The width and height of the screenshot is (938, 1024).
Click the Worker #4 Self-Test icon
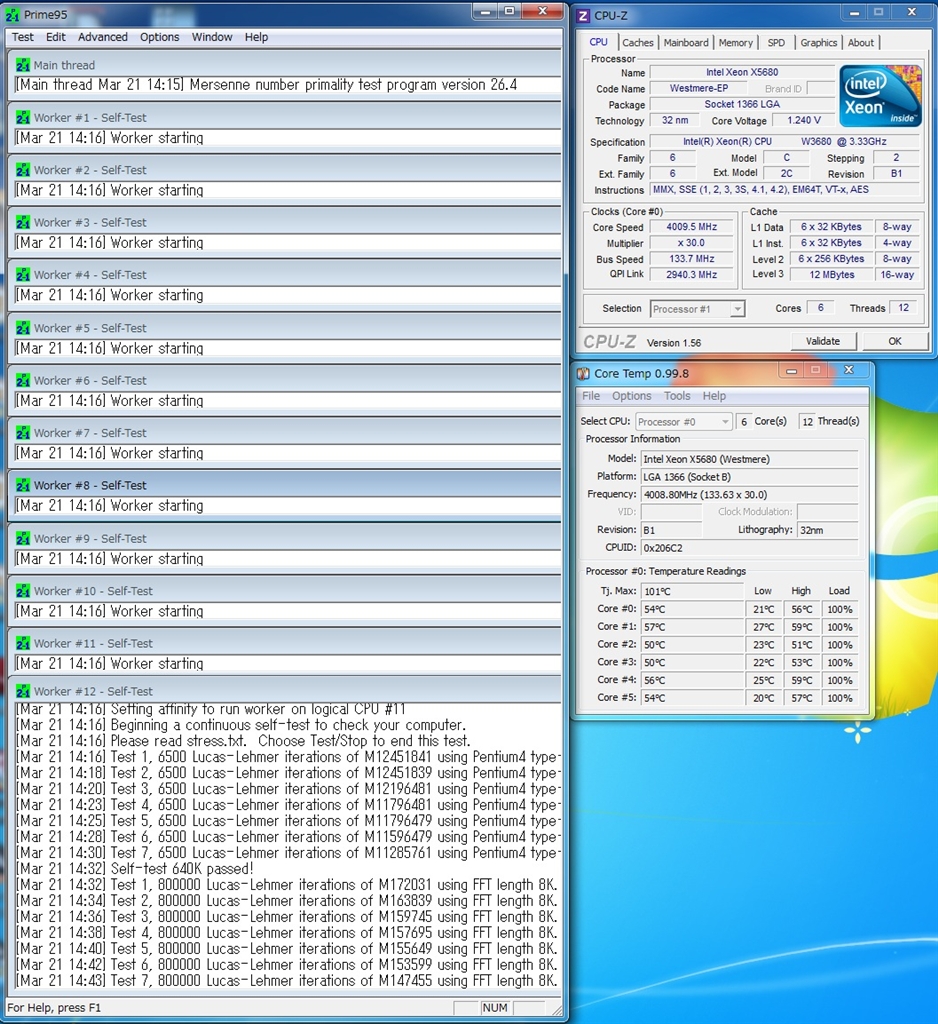(x=23, y=275)
